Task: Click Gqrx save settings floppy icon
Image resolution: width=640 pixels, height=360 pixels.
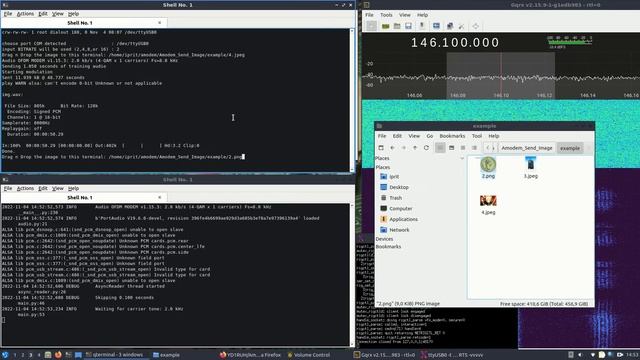Action: coord(408,26)
